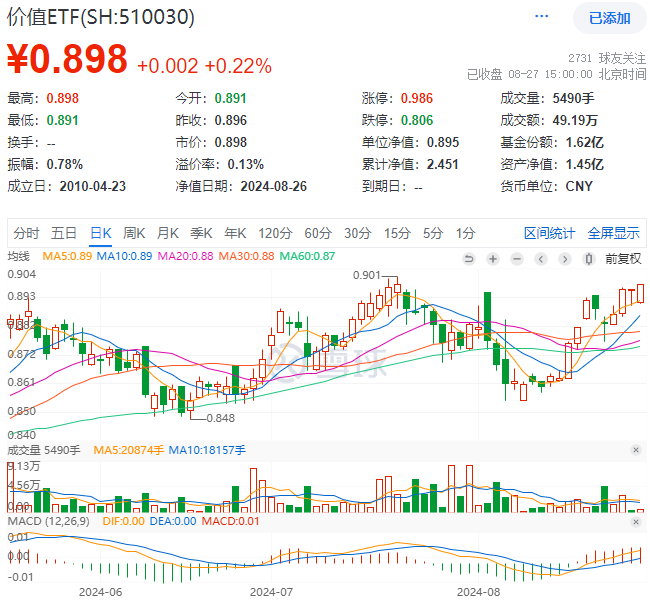The width and height of the screenshot is (650, 609).
Task: Open the 均线 moving average settings
Action: (20, 256)
